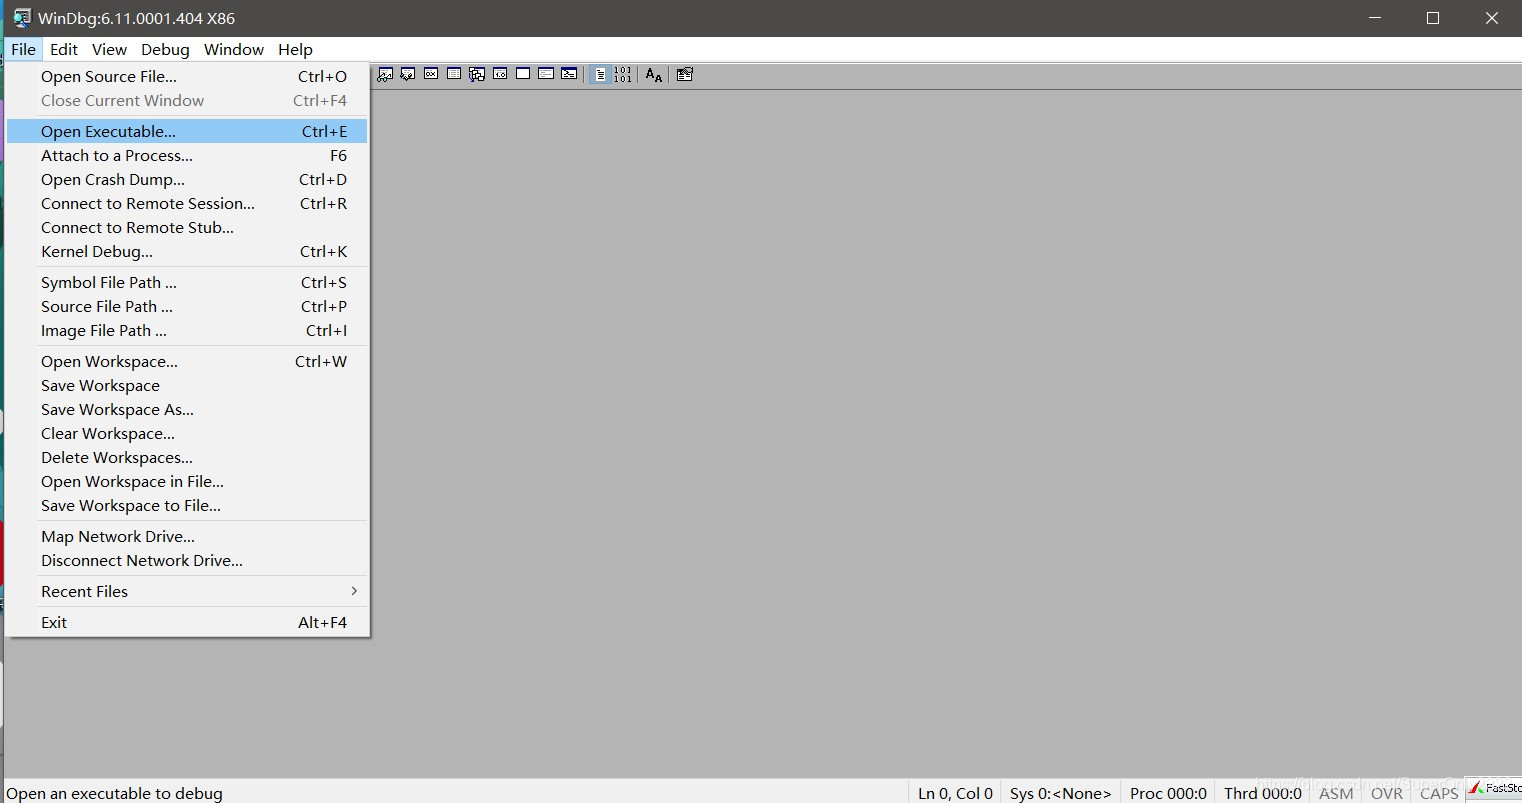Click the Thrd 000:0 status field
The width and height of the screenshot is (1522, 803).
click(1263, 793)
